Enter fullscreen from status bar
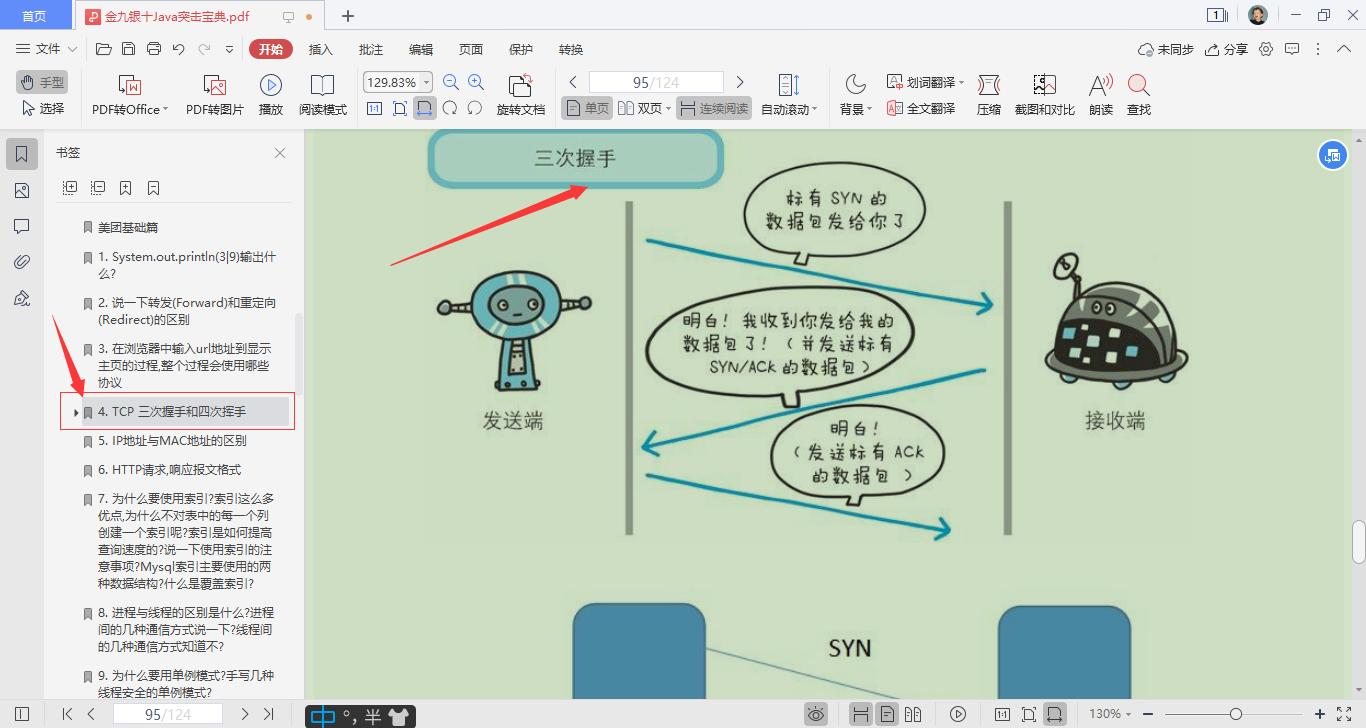The width and height of the screenshot is (1366, 728). coord(1344,714)
